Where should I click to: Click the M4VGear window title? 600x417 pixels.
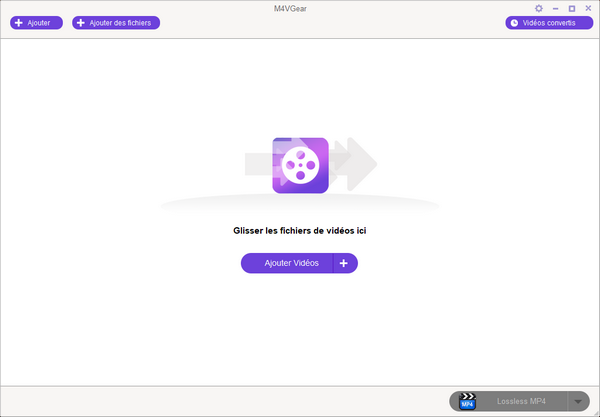coord(290,9)
